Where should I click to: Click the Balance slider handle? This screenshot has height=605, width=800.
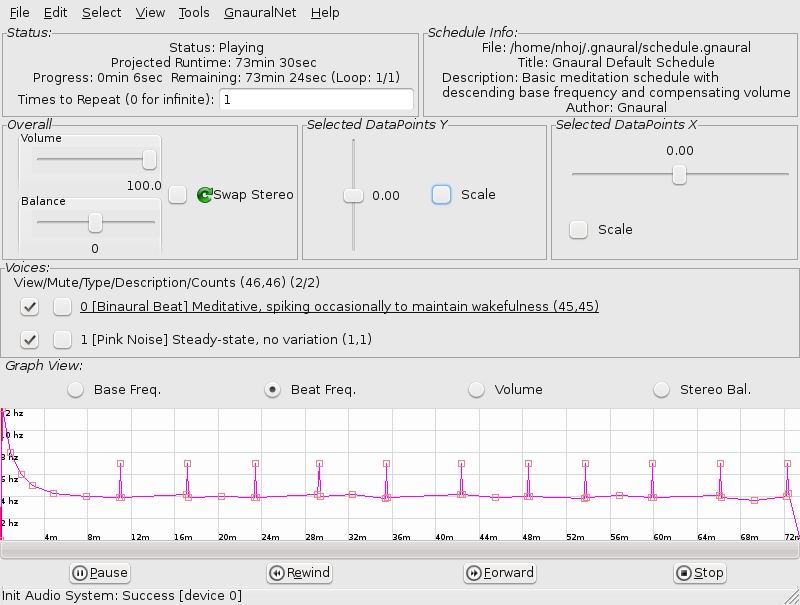point(95,222)
